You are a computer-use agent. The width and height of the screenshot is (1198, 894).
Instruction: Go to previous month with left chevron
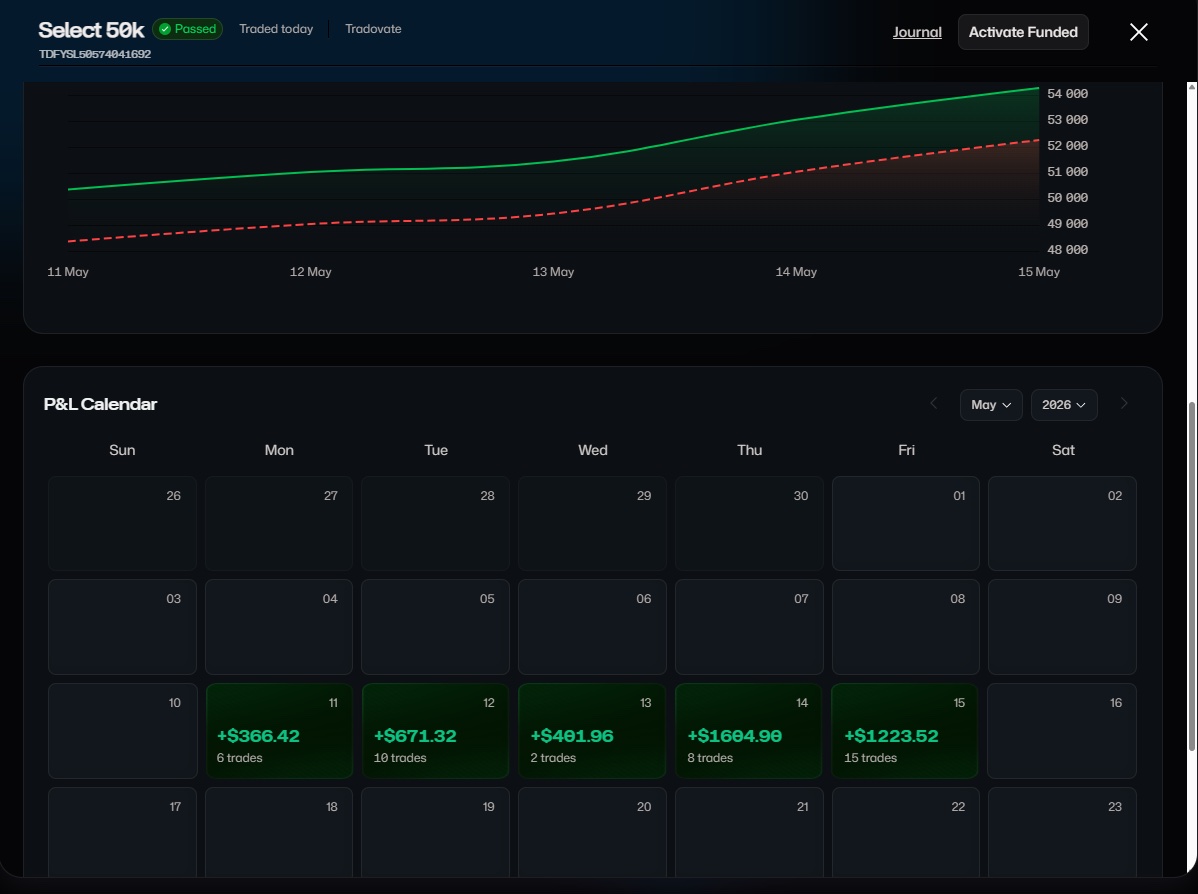pos(934,403)
